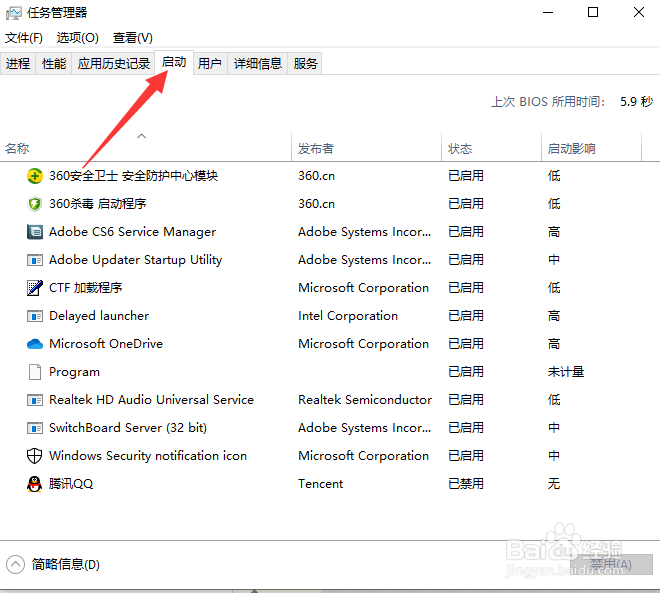Click the 360杀毒 shield icon
660x593 pixels.
point(35,204)
